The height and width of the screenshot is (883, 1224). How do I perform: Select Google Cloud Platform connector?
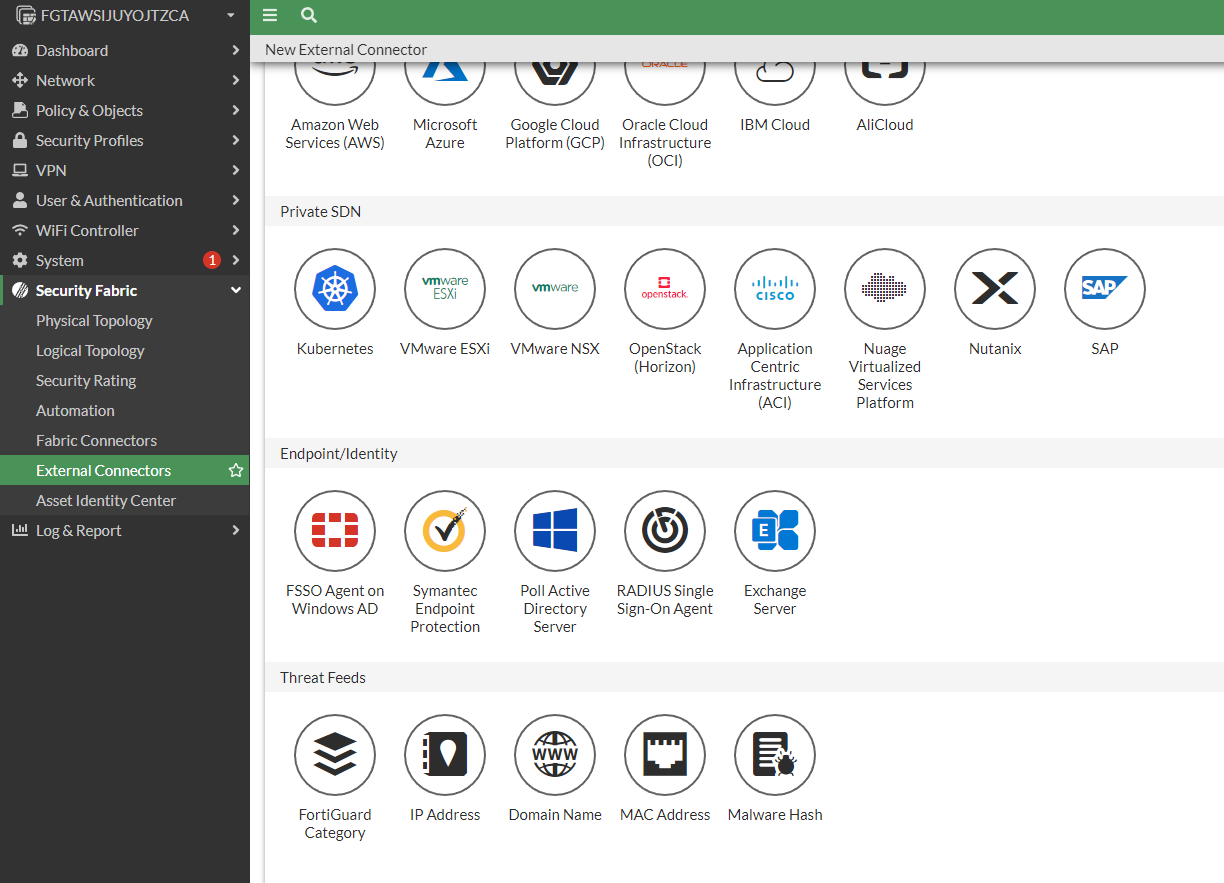tap(555, 84)
